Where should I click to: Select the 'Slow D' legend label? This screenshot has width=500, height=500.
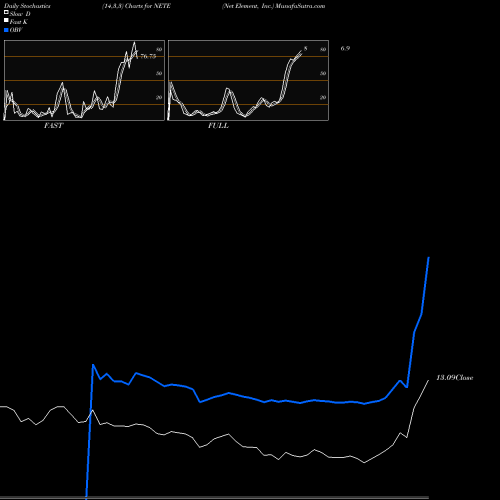pyautogui.click(x=20, y=14)
